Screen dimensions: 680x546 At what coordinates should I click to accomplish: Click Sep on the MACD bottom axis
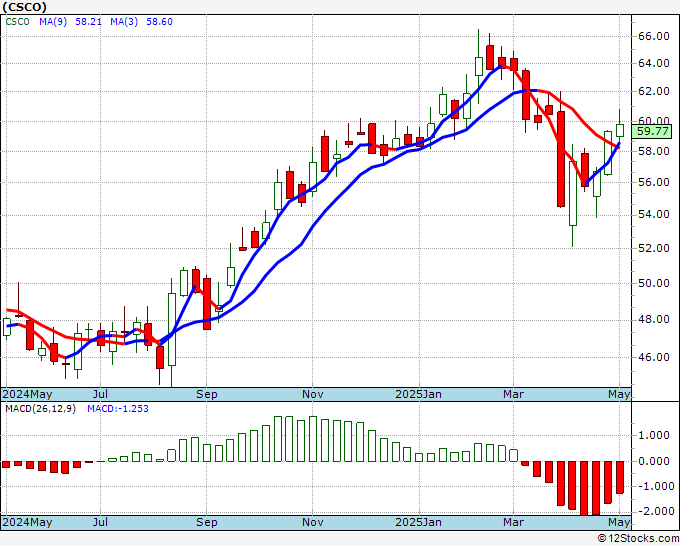[x=206, y=522]
